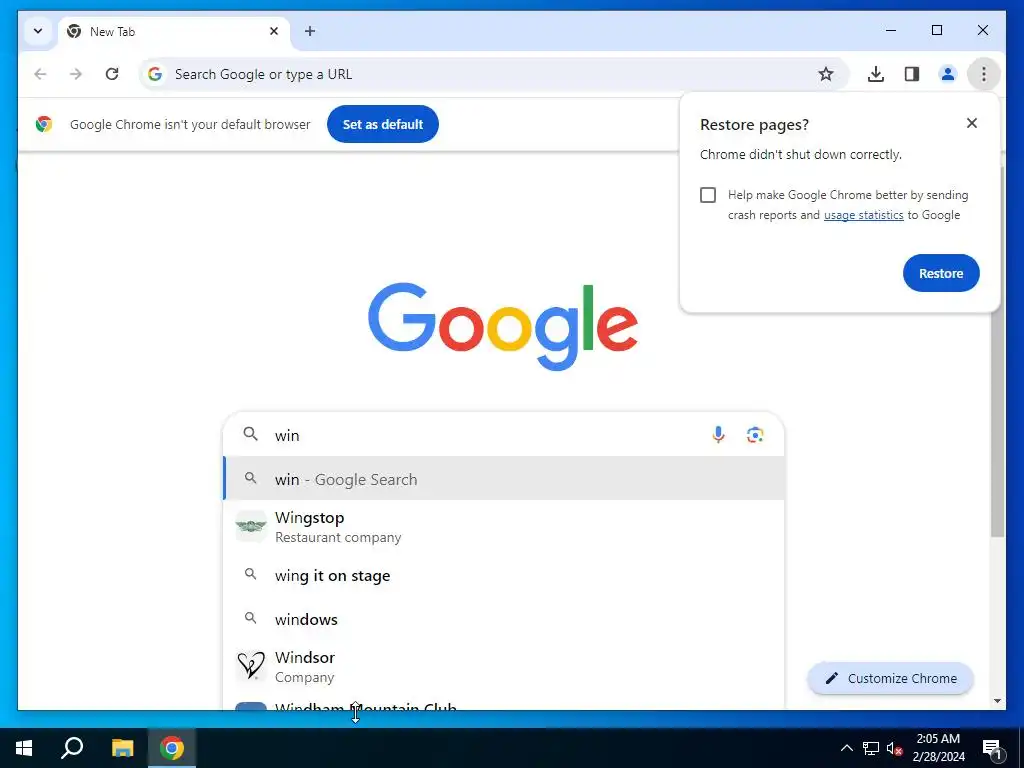Click the scrollbar down arrow
Screen dimensions: 1024x768
click(x=997, y=701)
